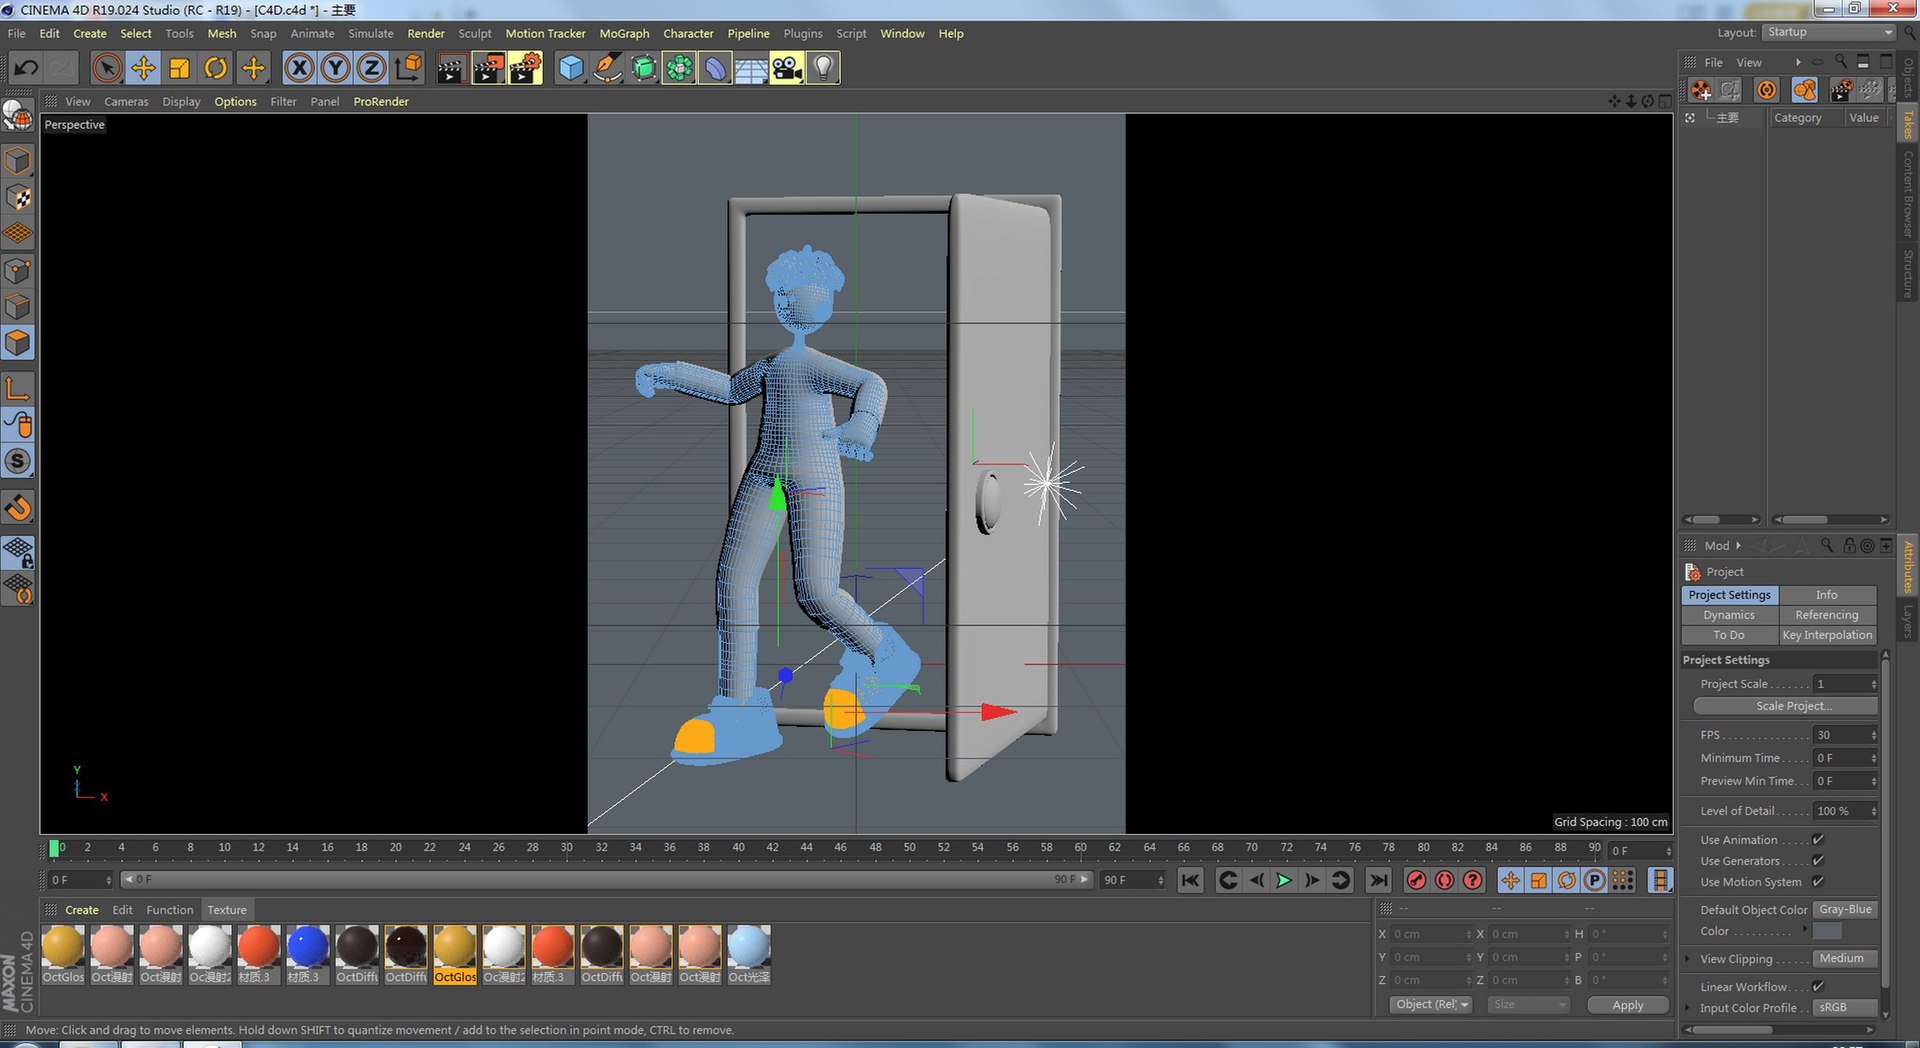Go to start of animation

[1190, 880]
